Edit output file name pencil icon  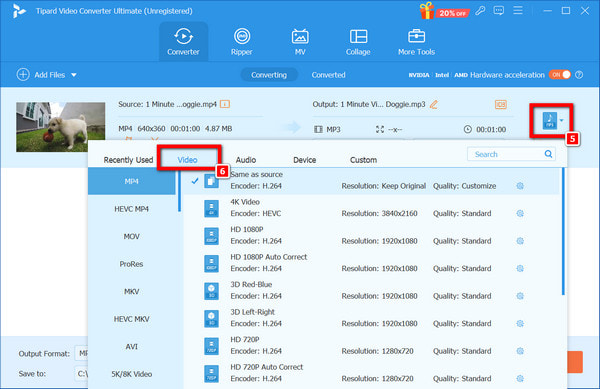434,104
